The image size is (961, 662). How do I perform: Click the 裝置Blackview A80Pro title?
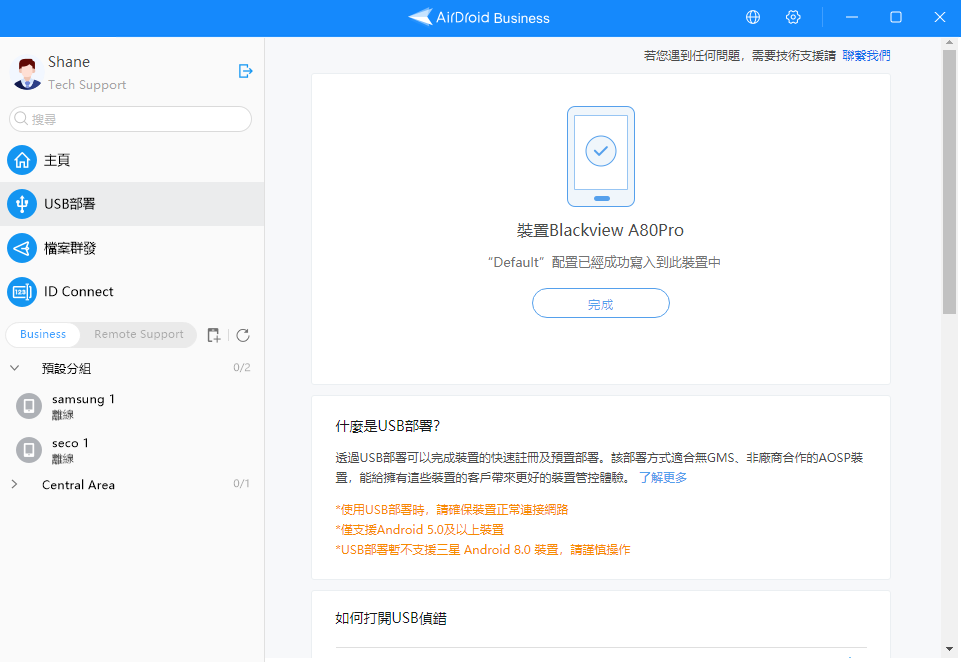(601, 230)
